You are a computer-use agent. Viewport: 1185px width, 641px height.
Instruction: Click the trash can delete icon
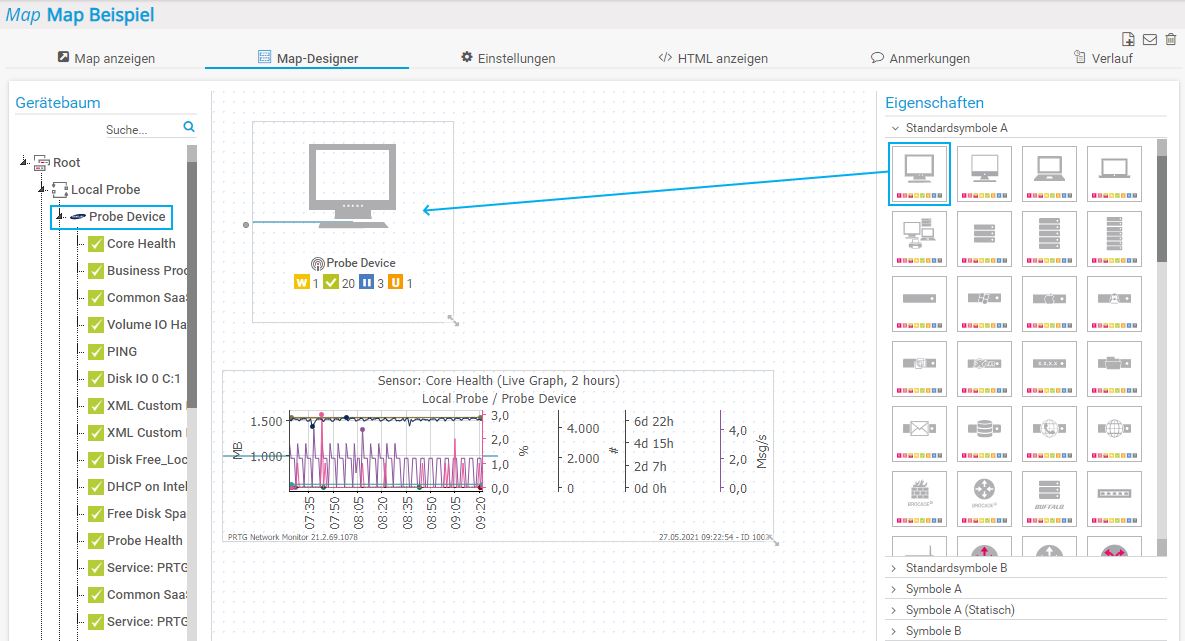(x=1170, y=40)
